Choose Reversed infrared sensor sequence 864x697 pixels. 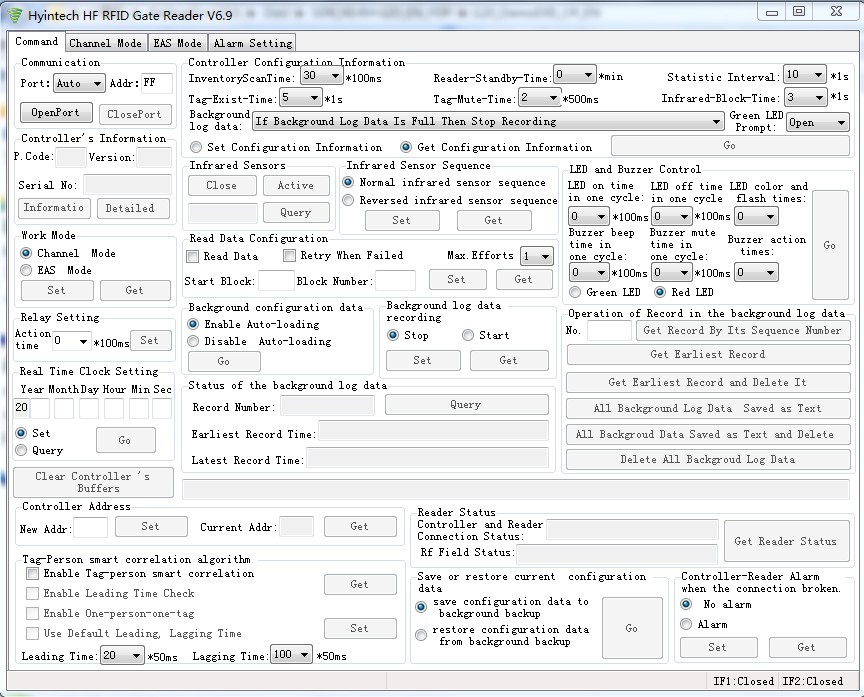[x=450, y=200]
